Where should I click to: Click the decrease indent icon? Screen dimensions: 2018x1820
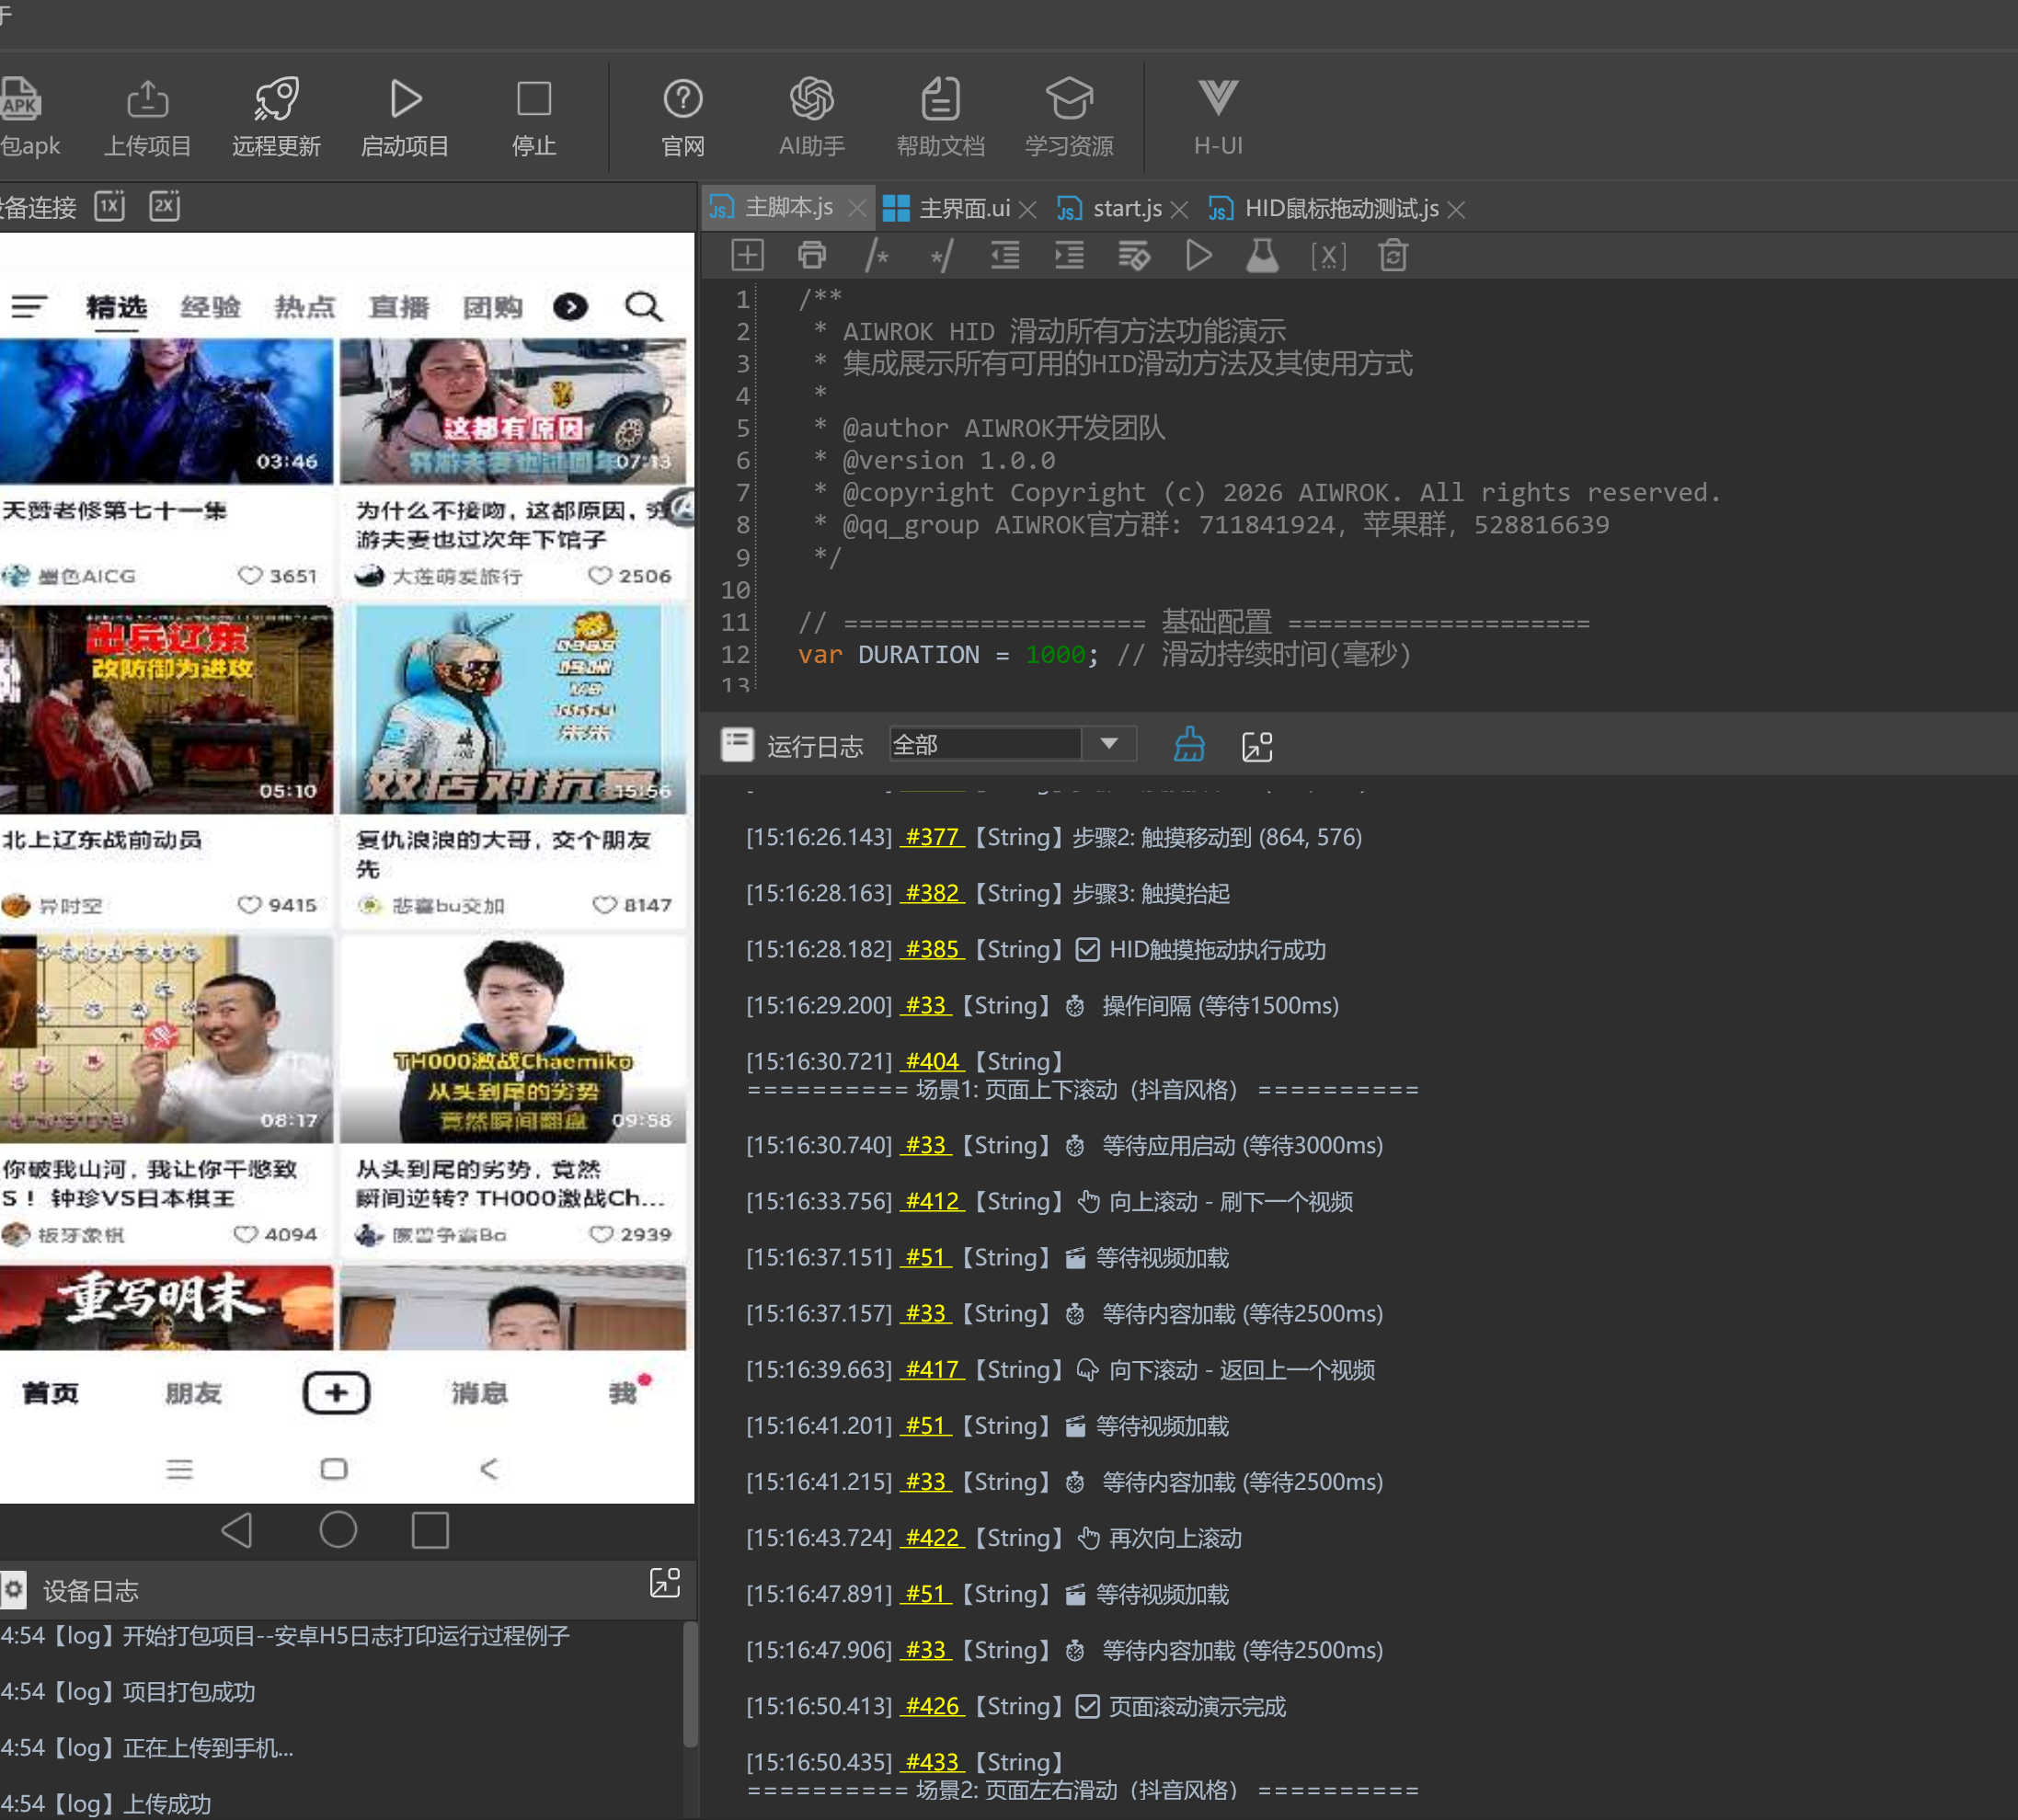[x=1005, y=256]
